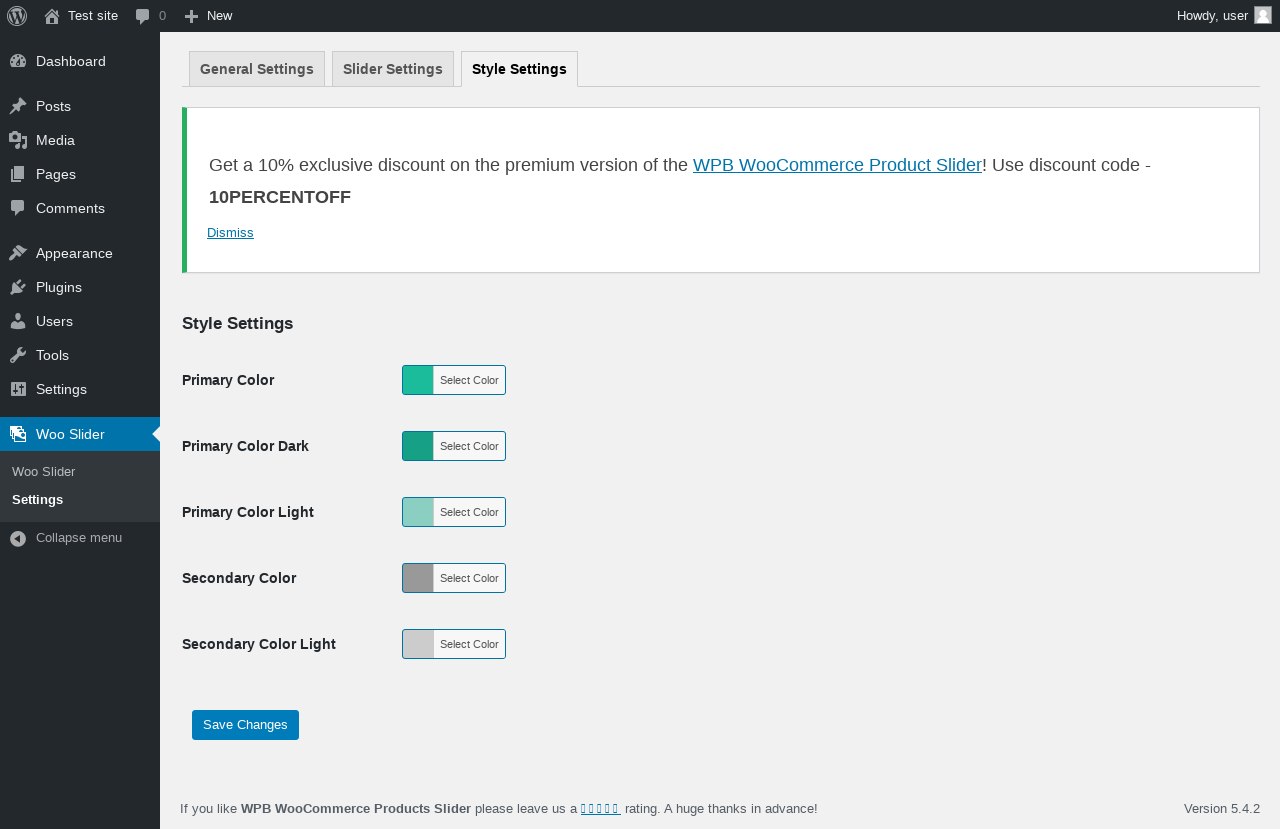Viewport: 1280px width, 829px height.
Task: Click the Plugins plug icon
Action: [x=18, y=287]
